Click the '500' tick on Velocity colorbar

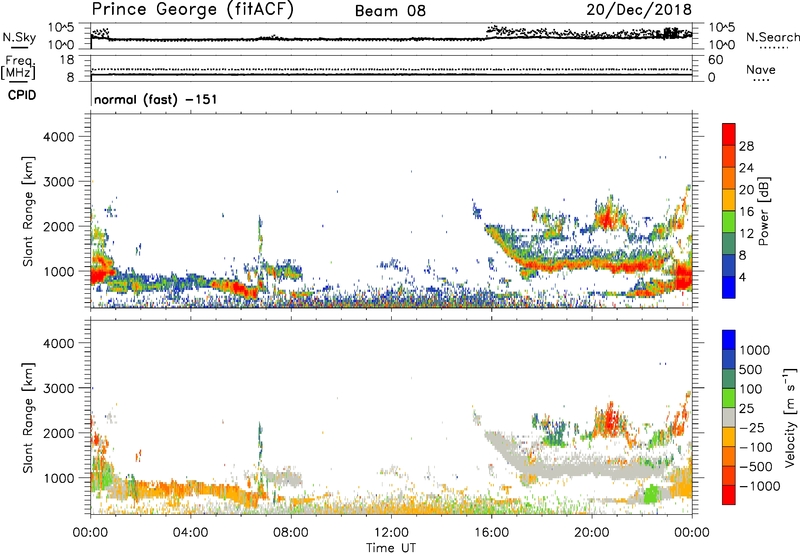(752, 369)
